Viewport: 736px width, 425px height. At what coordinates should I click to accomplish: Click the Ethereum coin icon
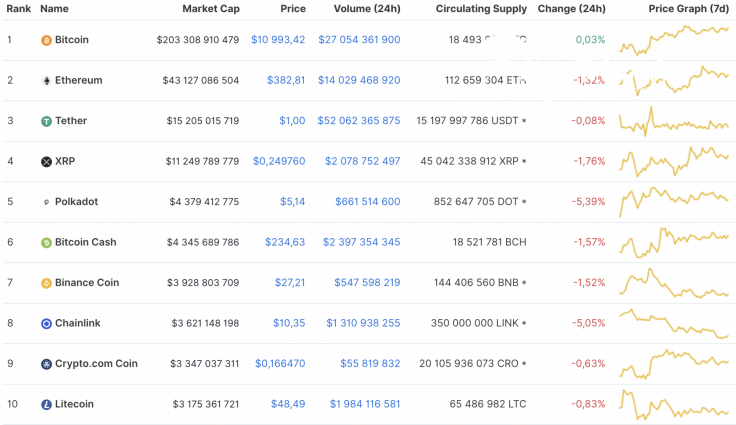pyautogui.click(x=46, y=81)
